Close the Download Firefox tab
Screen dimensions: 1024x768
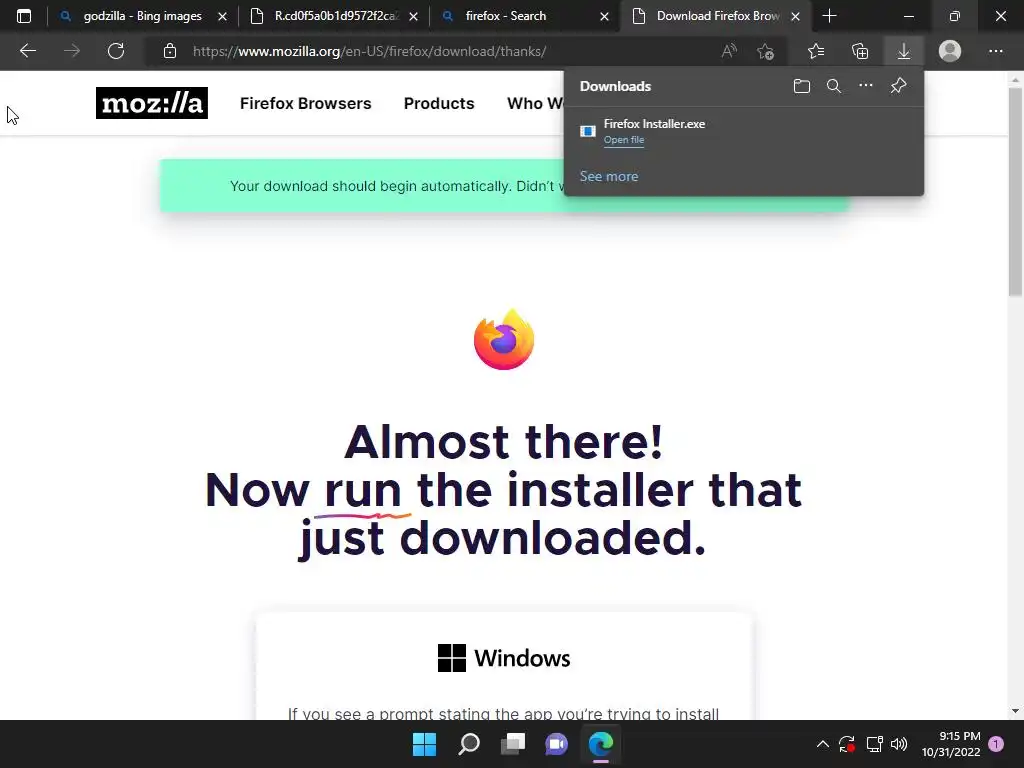(795, 16)
